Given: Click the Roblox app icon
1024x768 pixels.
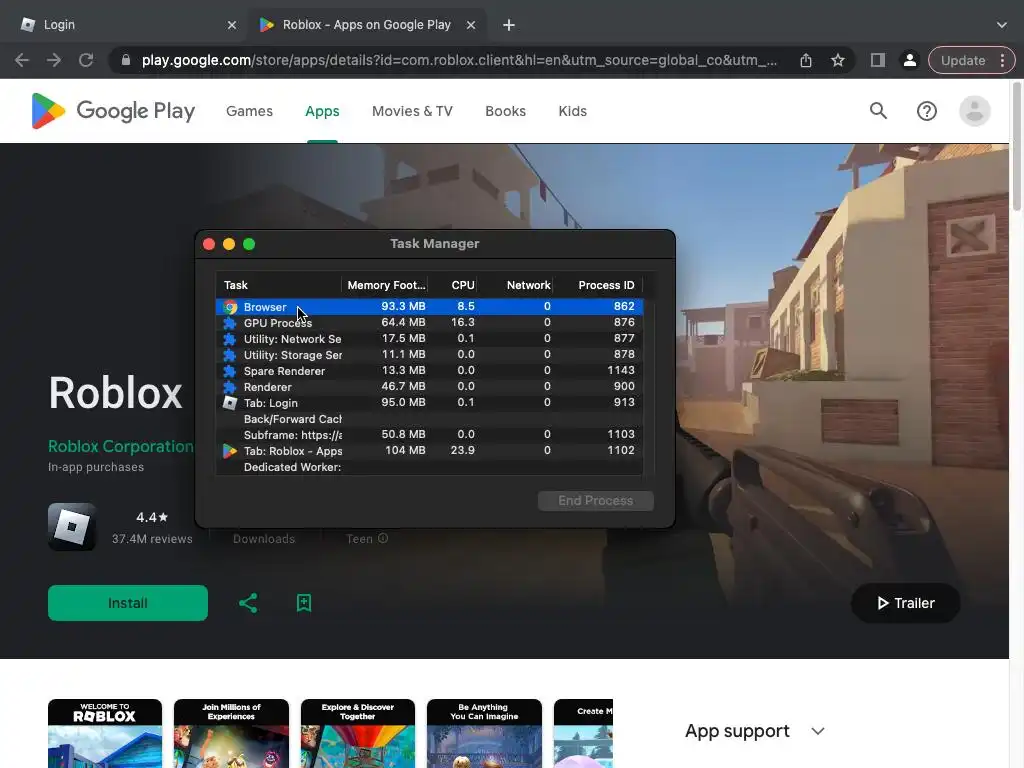Looking at the screenshot, I should pos(72,526).
